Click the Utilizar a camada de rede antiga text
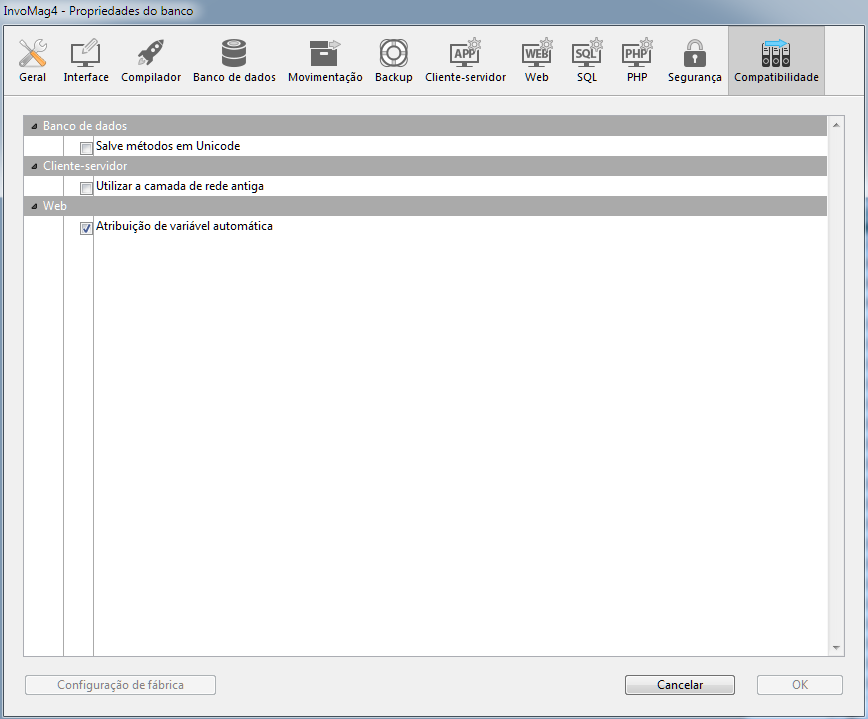The height and width of the screenshot is (719, 868). [x=180, y=186]
